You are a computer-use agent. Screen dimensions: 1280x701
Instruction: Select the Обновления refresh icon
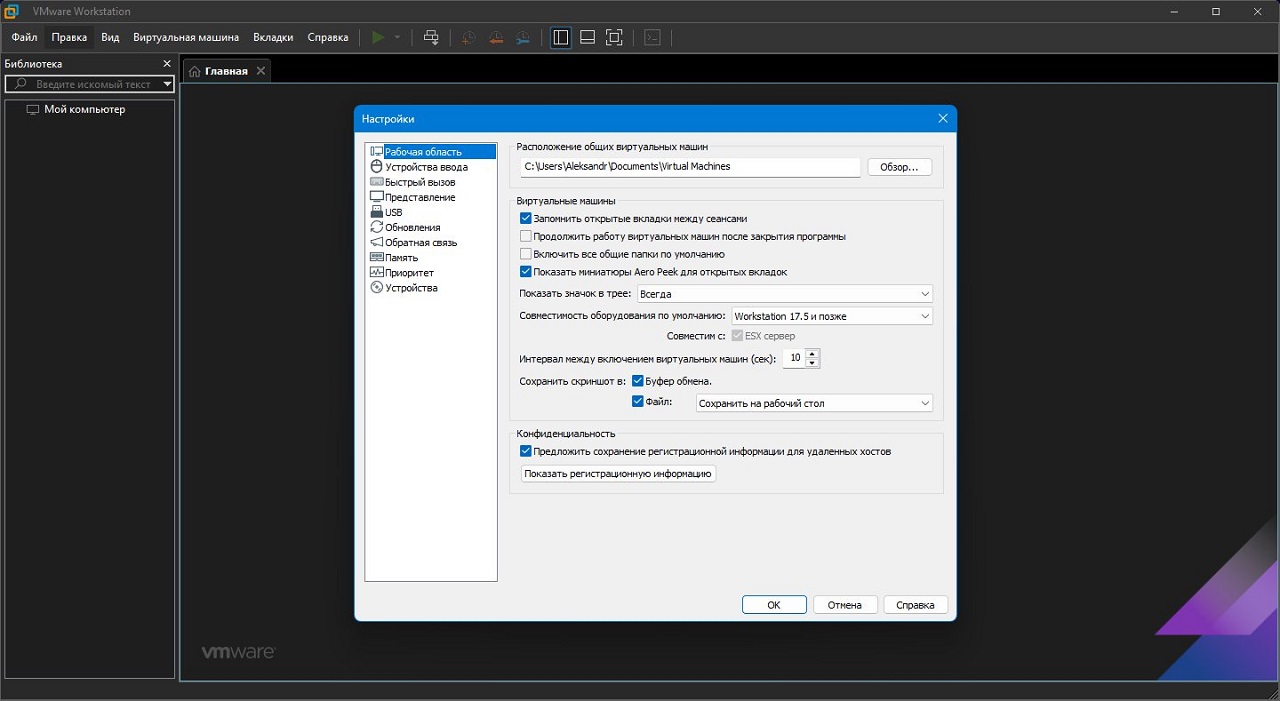377,227
